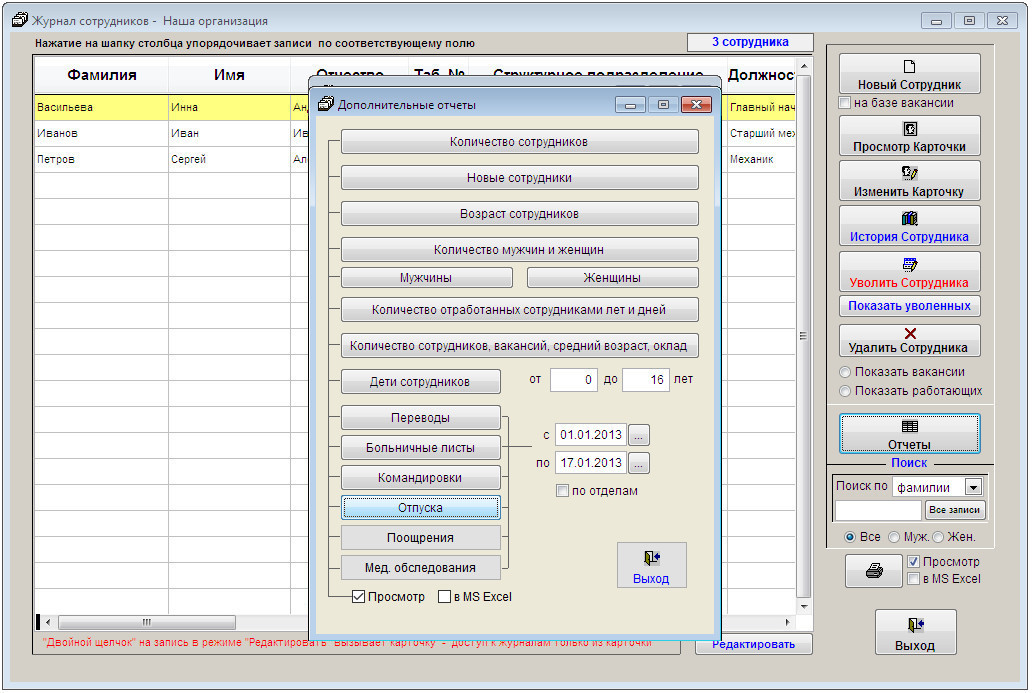This screenshot has width=1032, height=693.
Task: Expand the "Поиск по" фамилии dropdown
Action: [973, 487]
